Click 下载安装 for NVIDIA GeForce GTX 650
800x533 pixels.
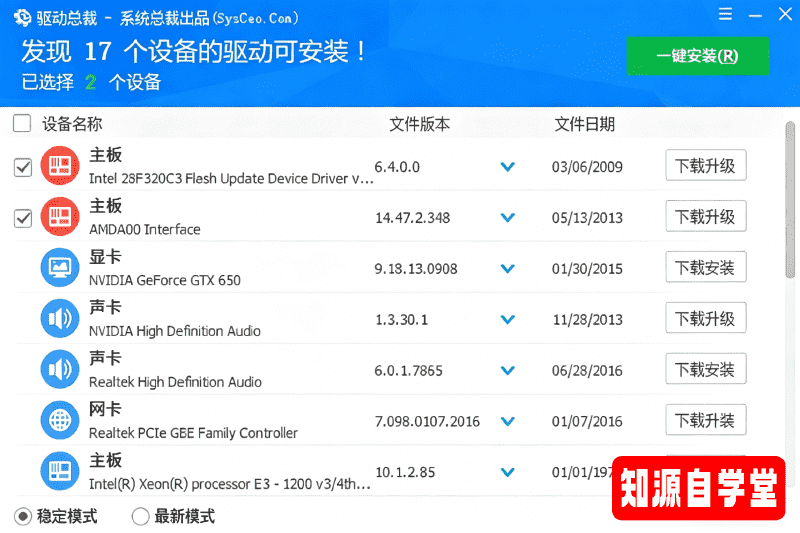(x=706, y=267)
